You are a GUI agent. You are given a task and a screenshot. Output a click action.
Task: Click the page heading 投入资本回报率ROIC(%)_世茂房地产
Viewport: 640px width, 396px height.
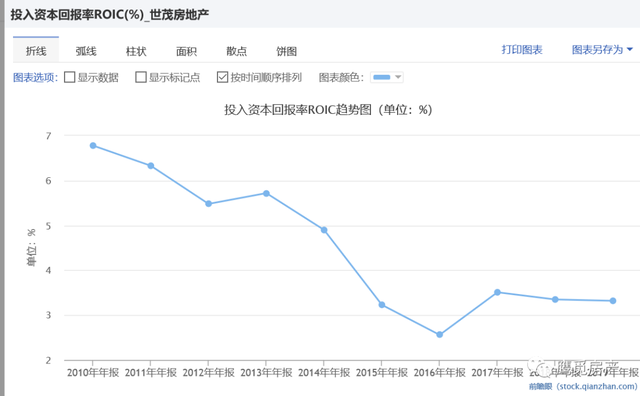click(x=110, y=14)
